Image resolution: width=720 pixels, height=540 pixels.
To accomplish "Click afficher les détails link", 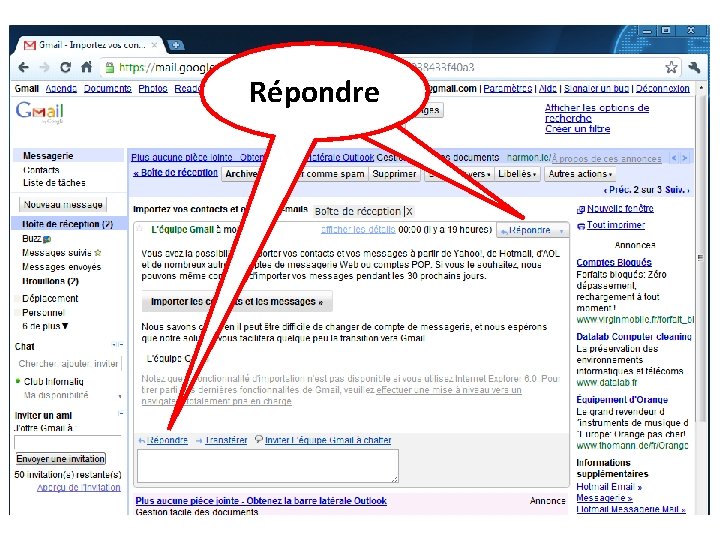I will 358,229.
